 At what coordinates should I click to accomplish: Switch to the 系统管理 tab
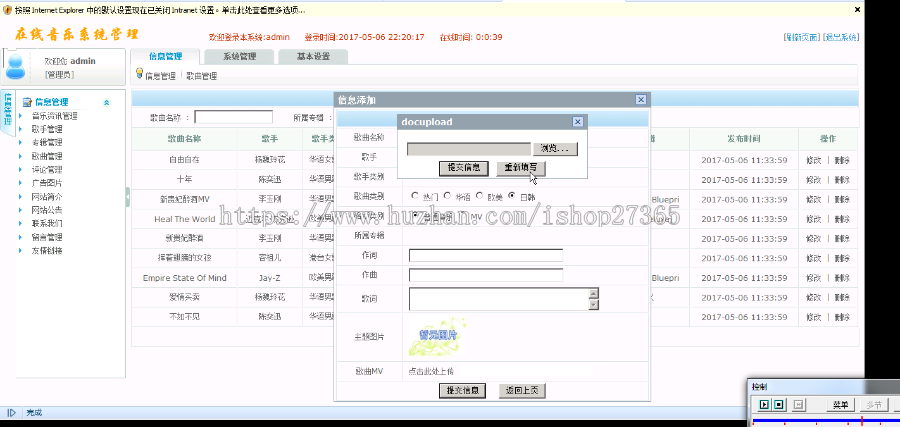[239, 56]
